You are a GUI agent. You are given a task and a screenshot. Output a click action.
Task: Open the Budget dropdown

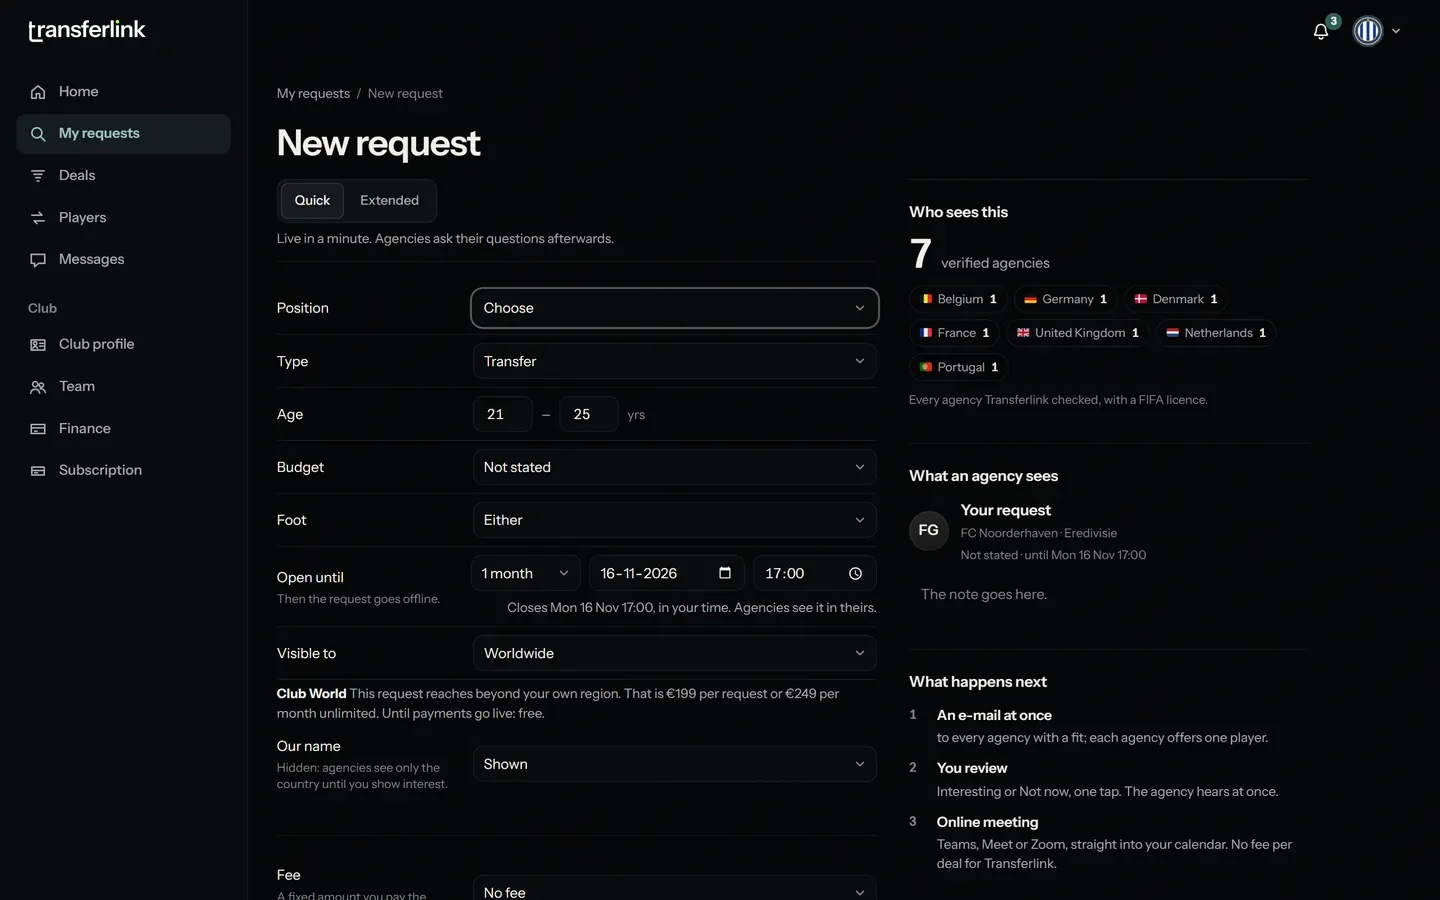pyautogui.click(x=675, y=467)
